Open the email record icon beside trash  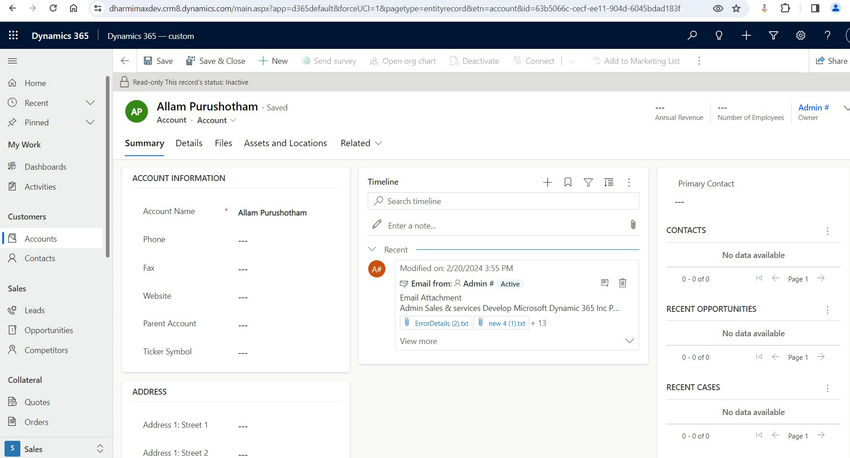tap(604, 283)
